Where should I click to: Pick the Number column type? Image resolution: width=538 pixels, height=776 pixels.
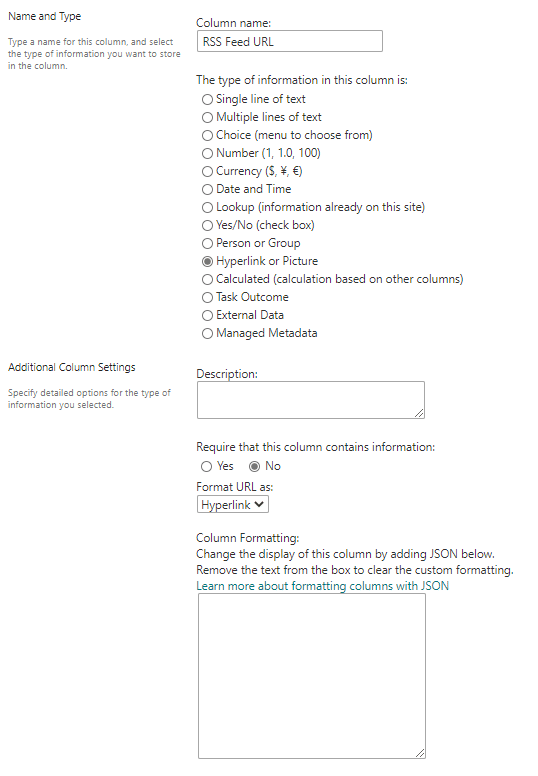pos(207,153)
